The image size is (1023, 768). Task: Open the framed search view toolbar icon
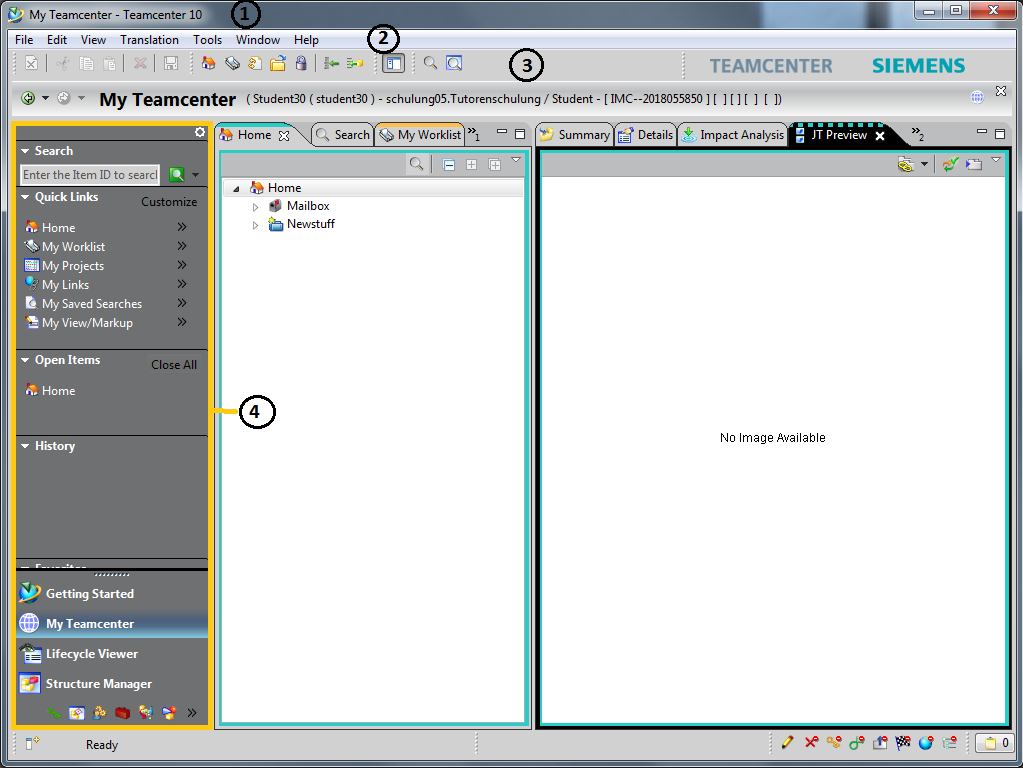coord(454,63)
